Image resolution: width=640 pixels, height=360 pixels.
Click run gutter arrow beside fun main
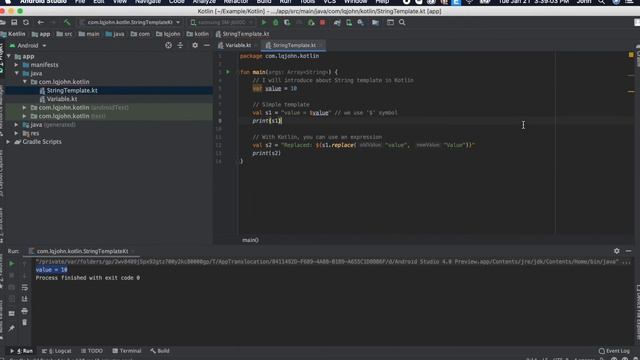point(228,72)
